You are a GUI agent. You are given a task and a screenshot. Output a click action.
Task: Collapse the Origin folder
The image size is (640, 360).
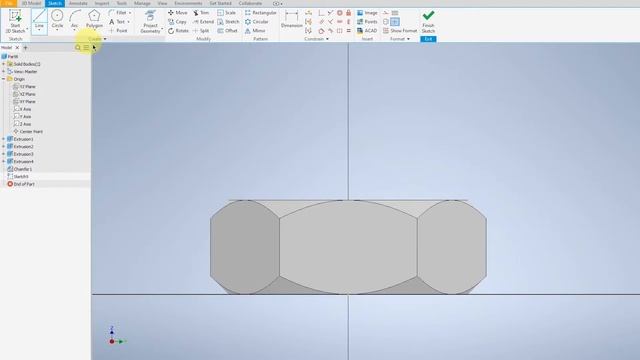[4, 79]
